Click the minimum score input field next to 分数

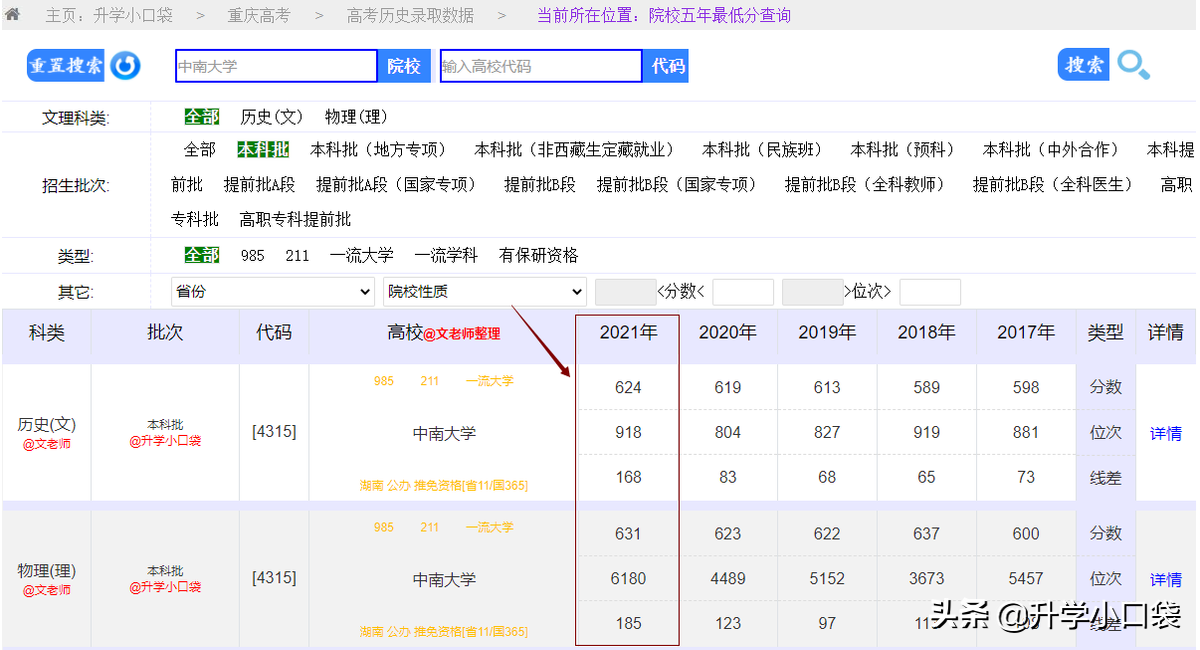[625, 291]
